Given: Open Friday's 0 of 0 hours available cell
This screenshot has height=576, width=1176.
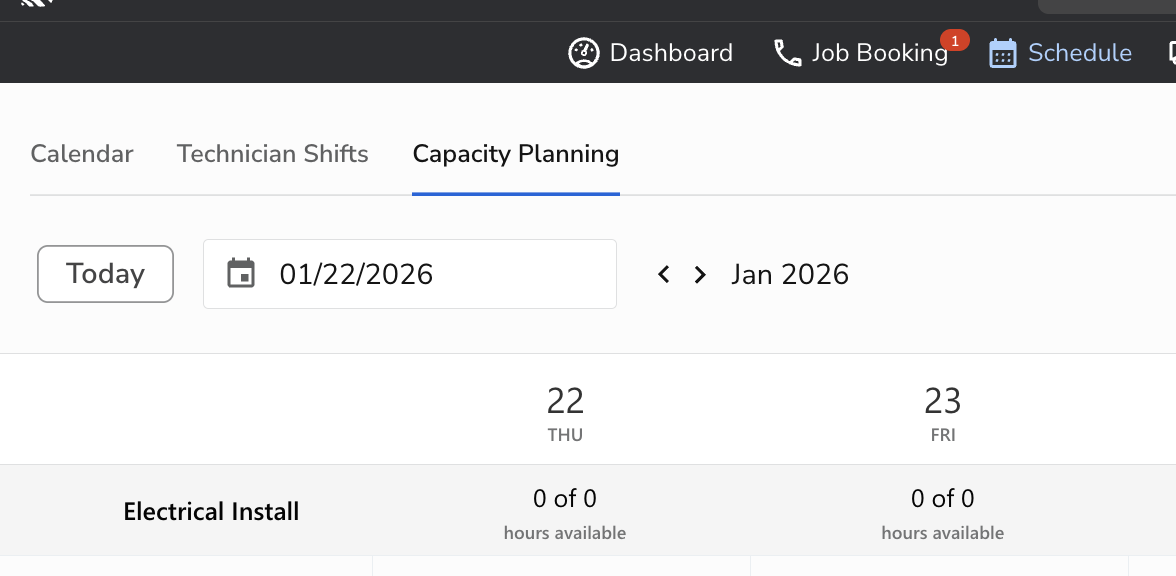Looking at the screenshot, I should tap(942, 512).
